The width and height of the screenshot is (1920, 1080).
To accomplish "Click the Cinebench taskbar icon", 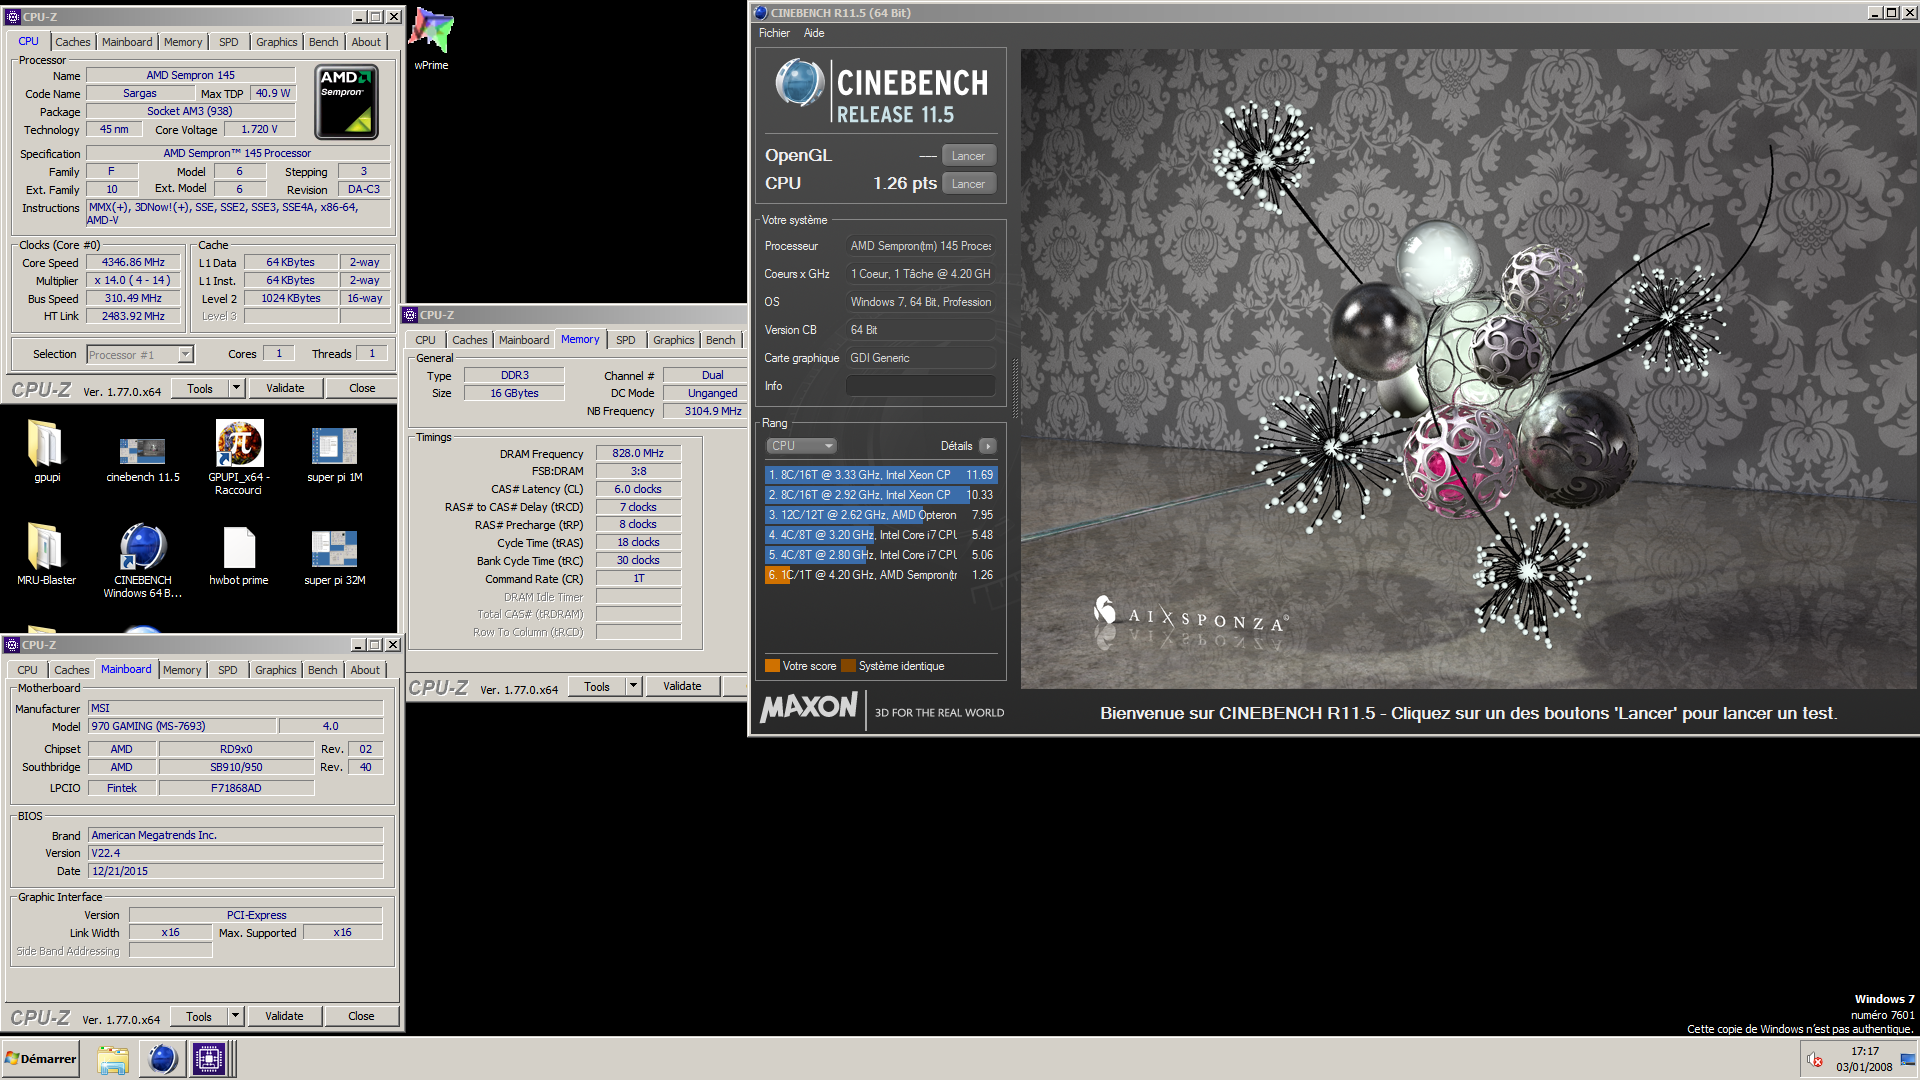I will 162,1059.
